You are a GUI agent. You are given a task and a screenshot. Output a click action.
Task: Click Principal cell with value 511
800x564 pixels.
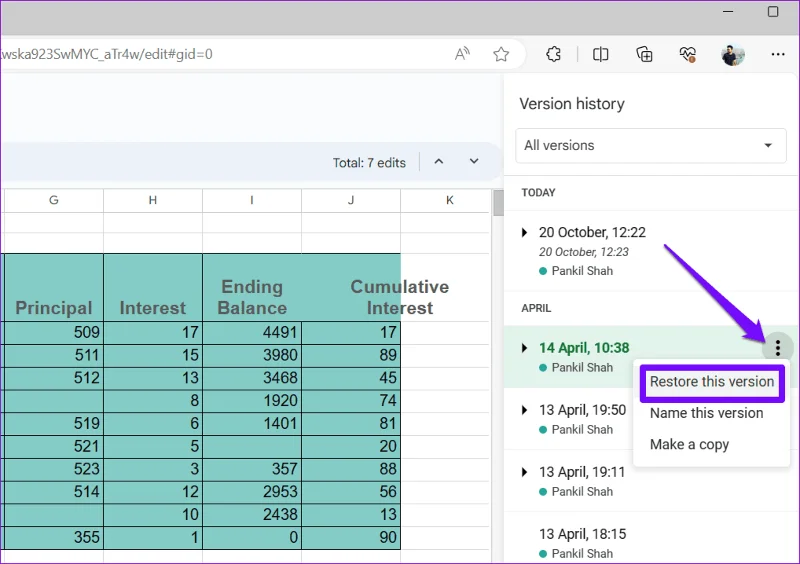pyautogui.click(x=54, y=355)
